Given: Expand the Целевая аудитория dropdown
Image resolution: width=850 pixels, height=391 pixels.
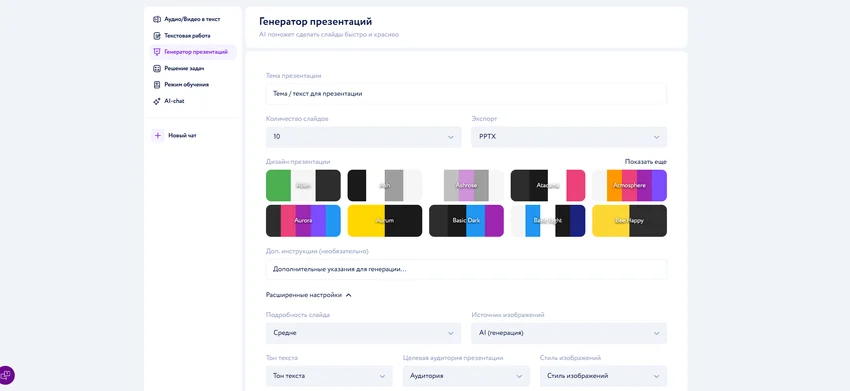Looking at the screenshot, I should [x=466, y=376].
